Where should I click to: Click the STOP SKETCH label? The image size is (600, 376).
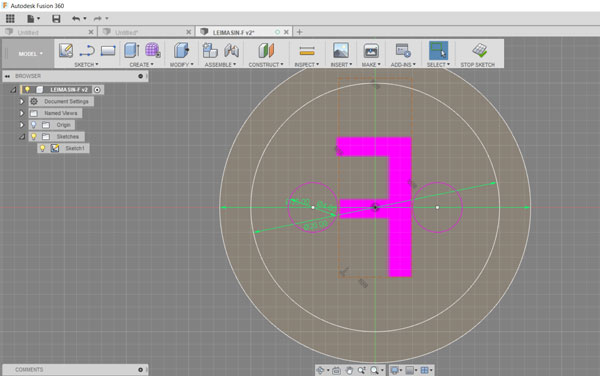(478, 65)
